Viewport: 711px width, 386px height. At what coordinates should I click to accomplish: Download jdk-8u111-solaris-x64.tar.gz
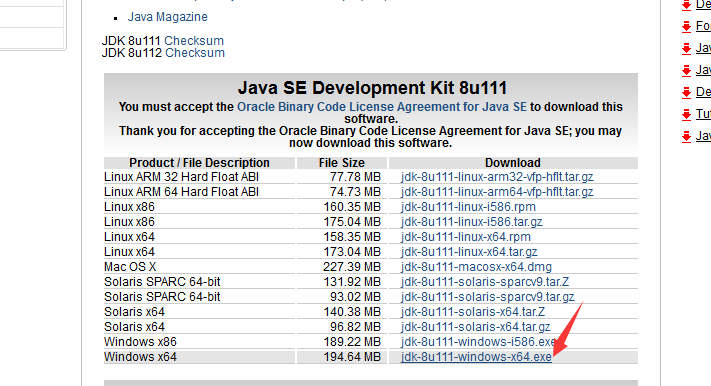point(476,327)
